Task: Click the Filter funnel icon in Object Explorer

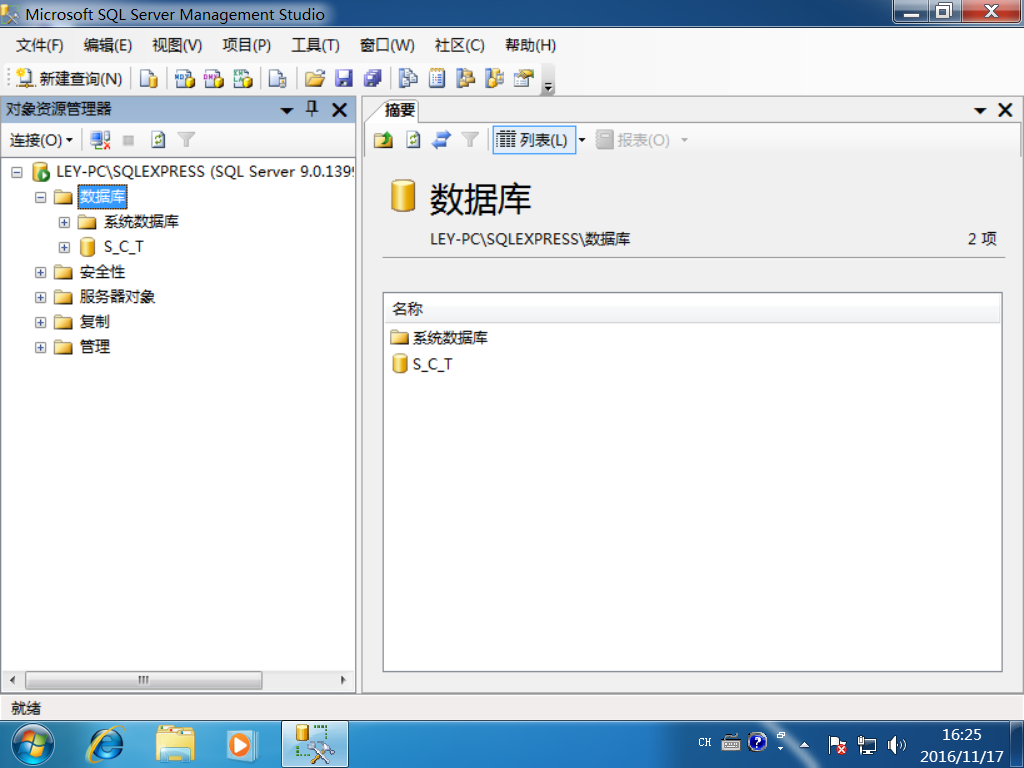Action: click(x=187, y=140)
